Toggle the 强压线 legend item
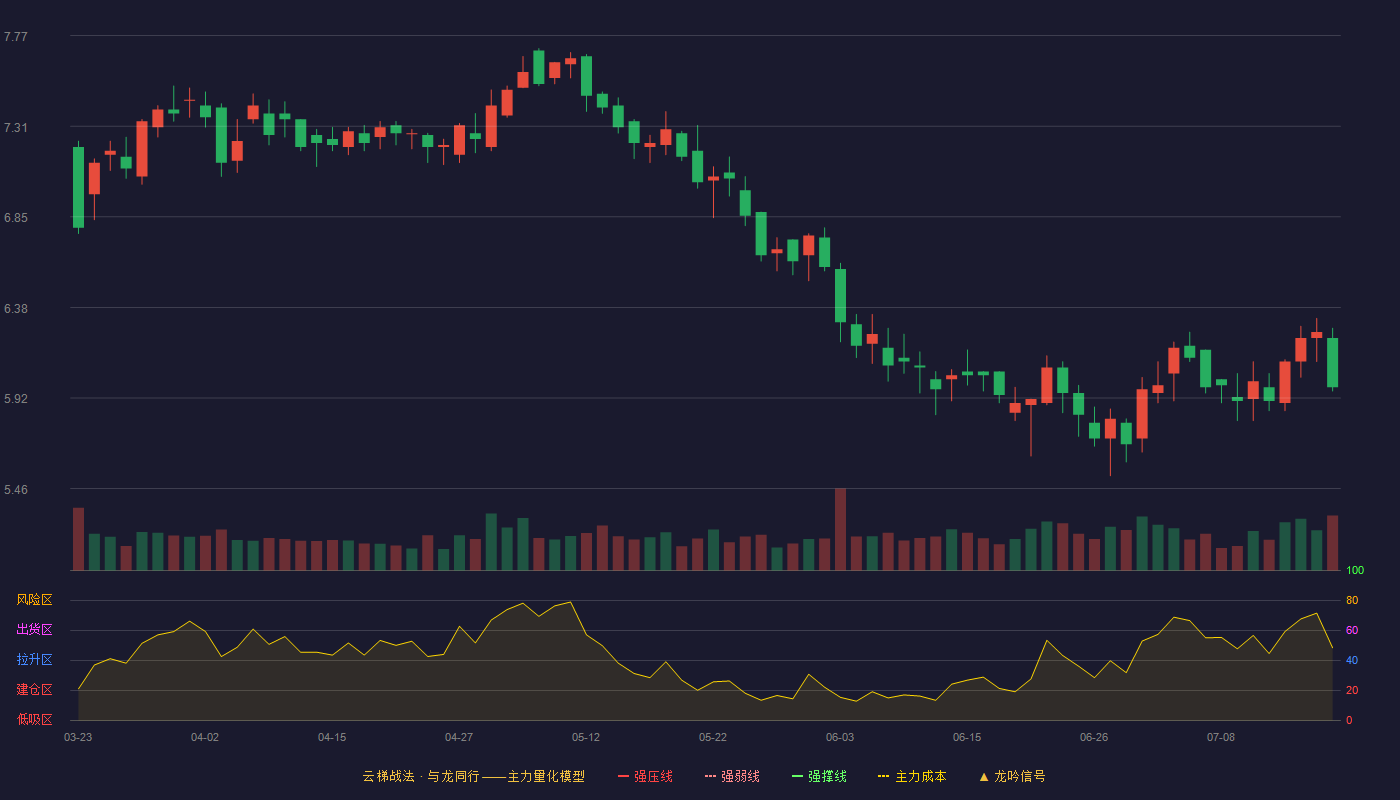Viewport: 1400px width, 800px height. [x=645, y=776]
